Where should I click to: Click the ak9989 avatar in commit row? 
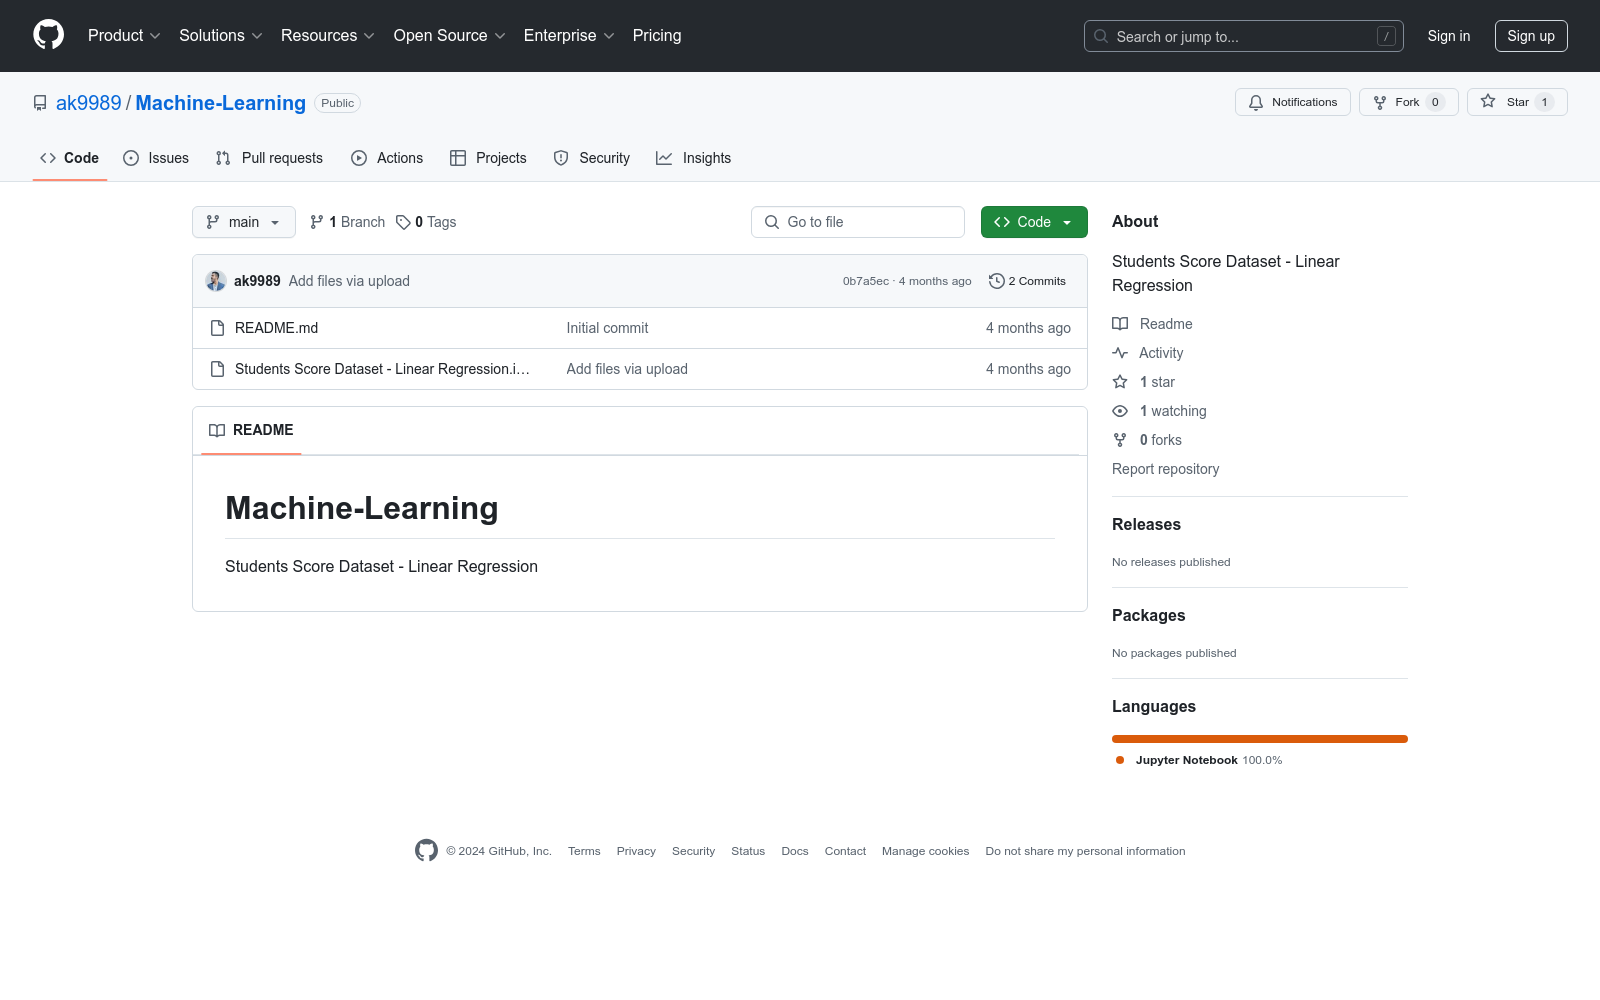click(x=216, y=281)
